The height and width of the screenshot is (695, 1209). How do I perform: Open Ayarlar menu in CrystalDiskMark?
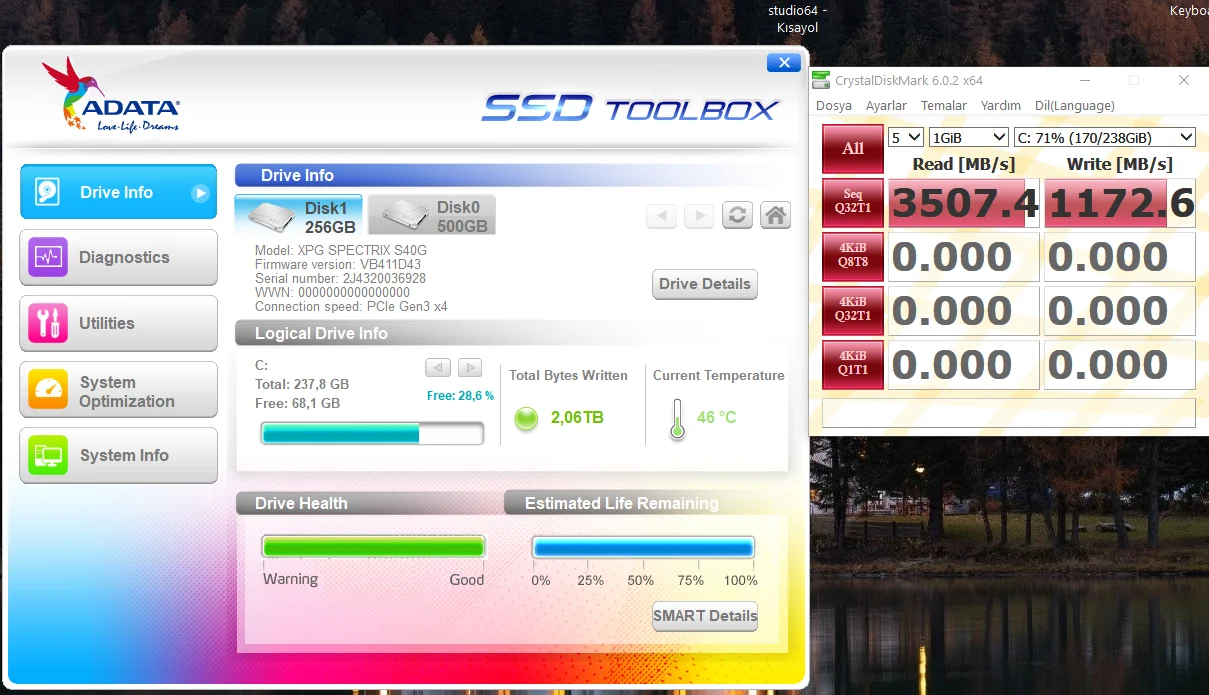(x=886, y=106)
